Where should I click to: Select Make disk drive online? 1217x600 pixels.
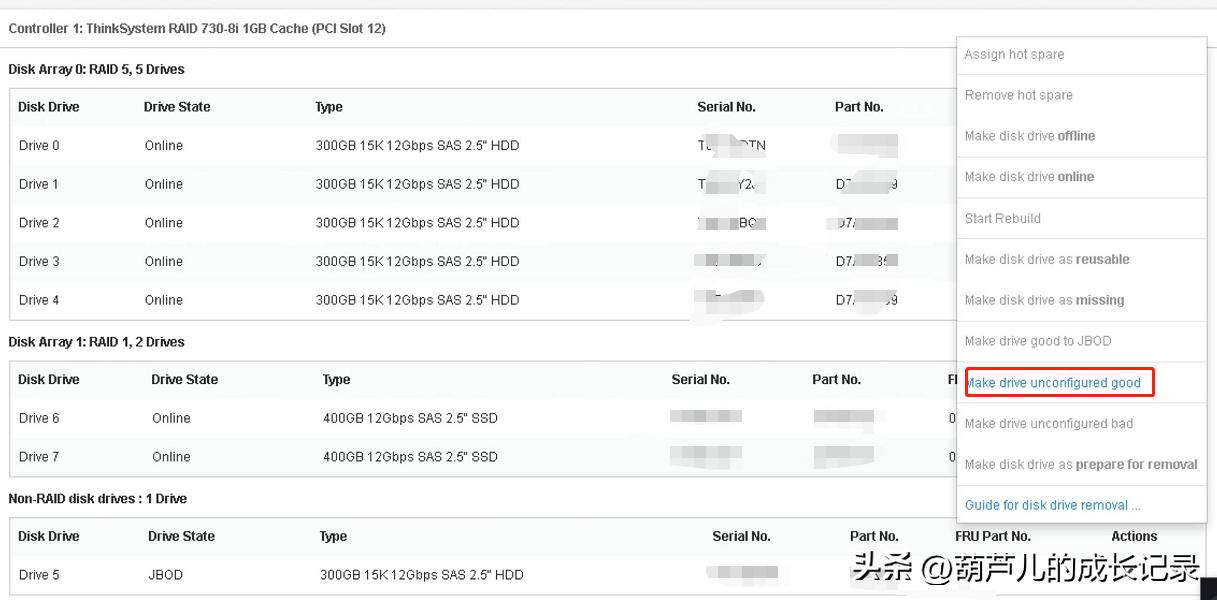(x=1029, y=177)
